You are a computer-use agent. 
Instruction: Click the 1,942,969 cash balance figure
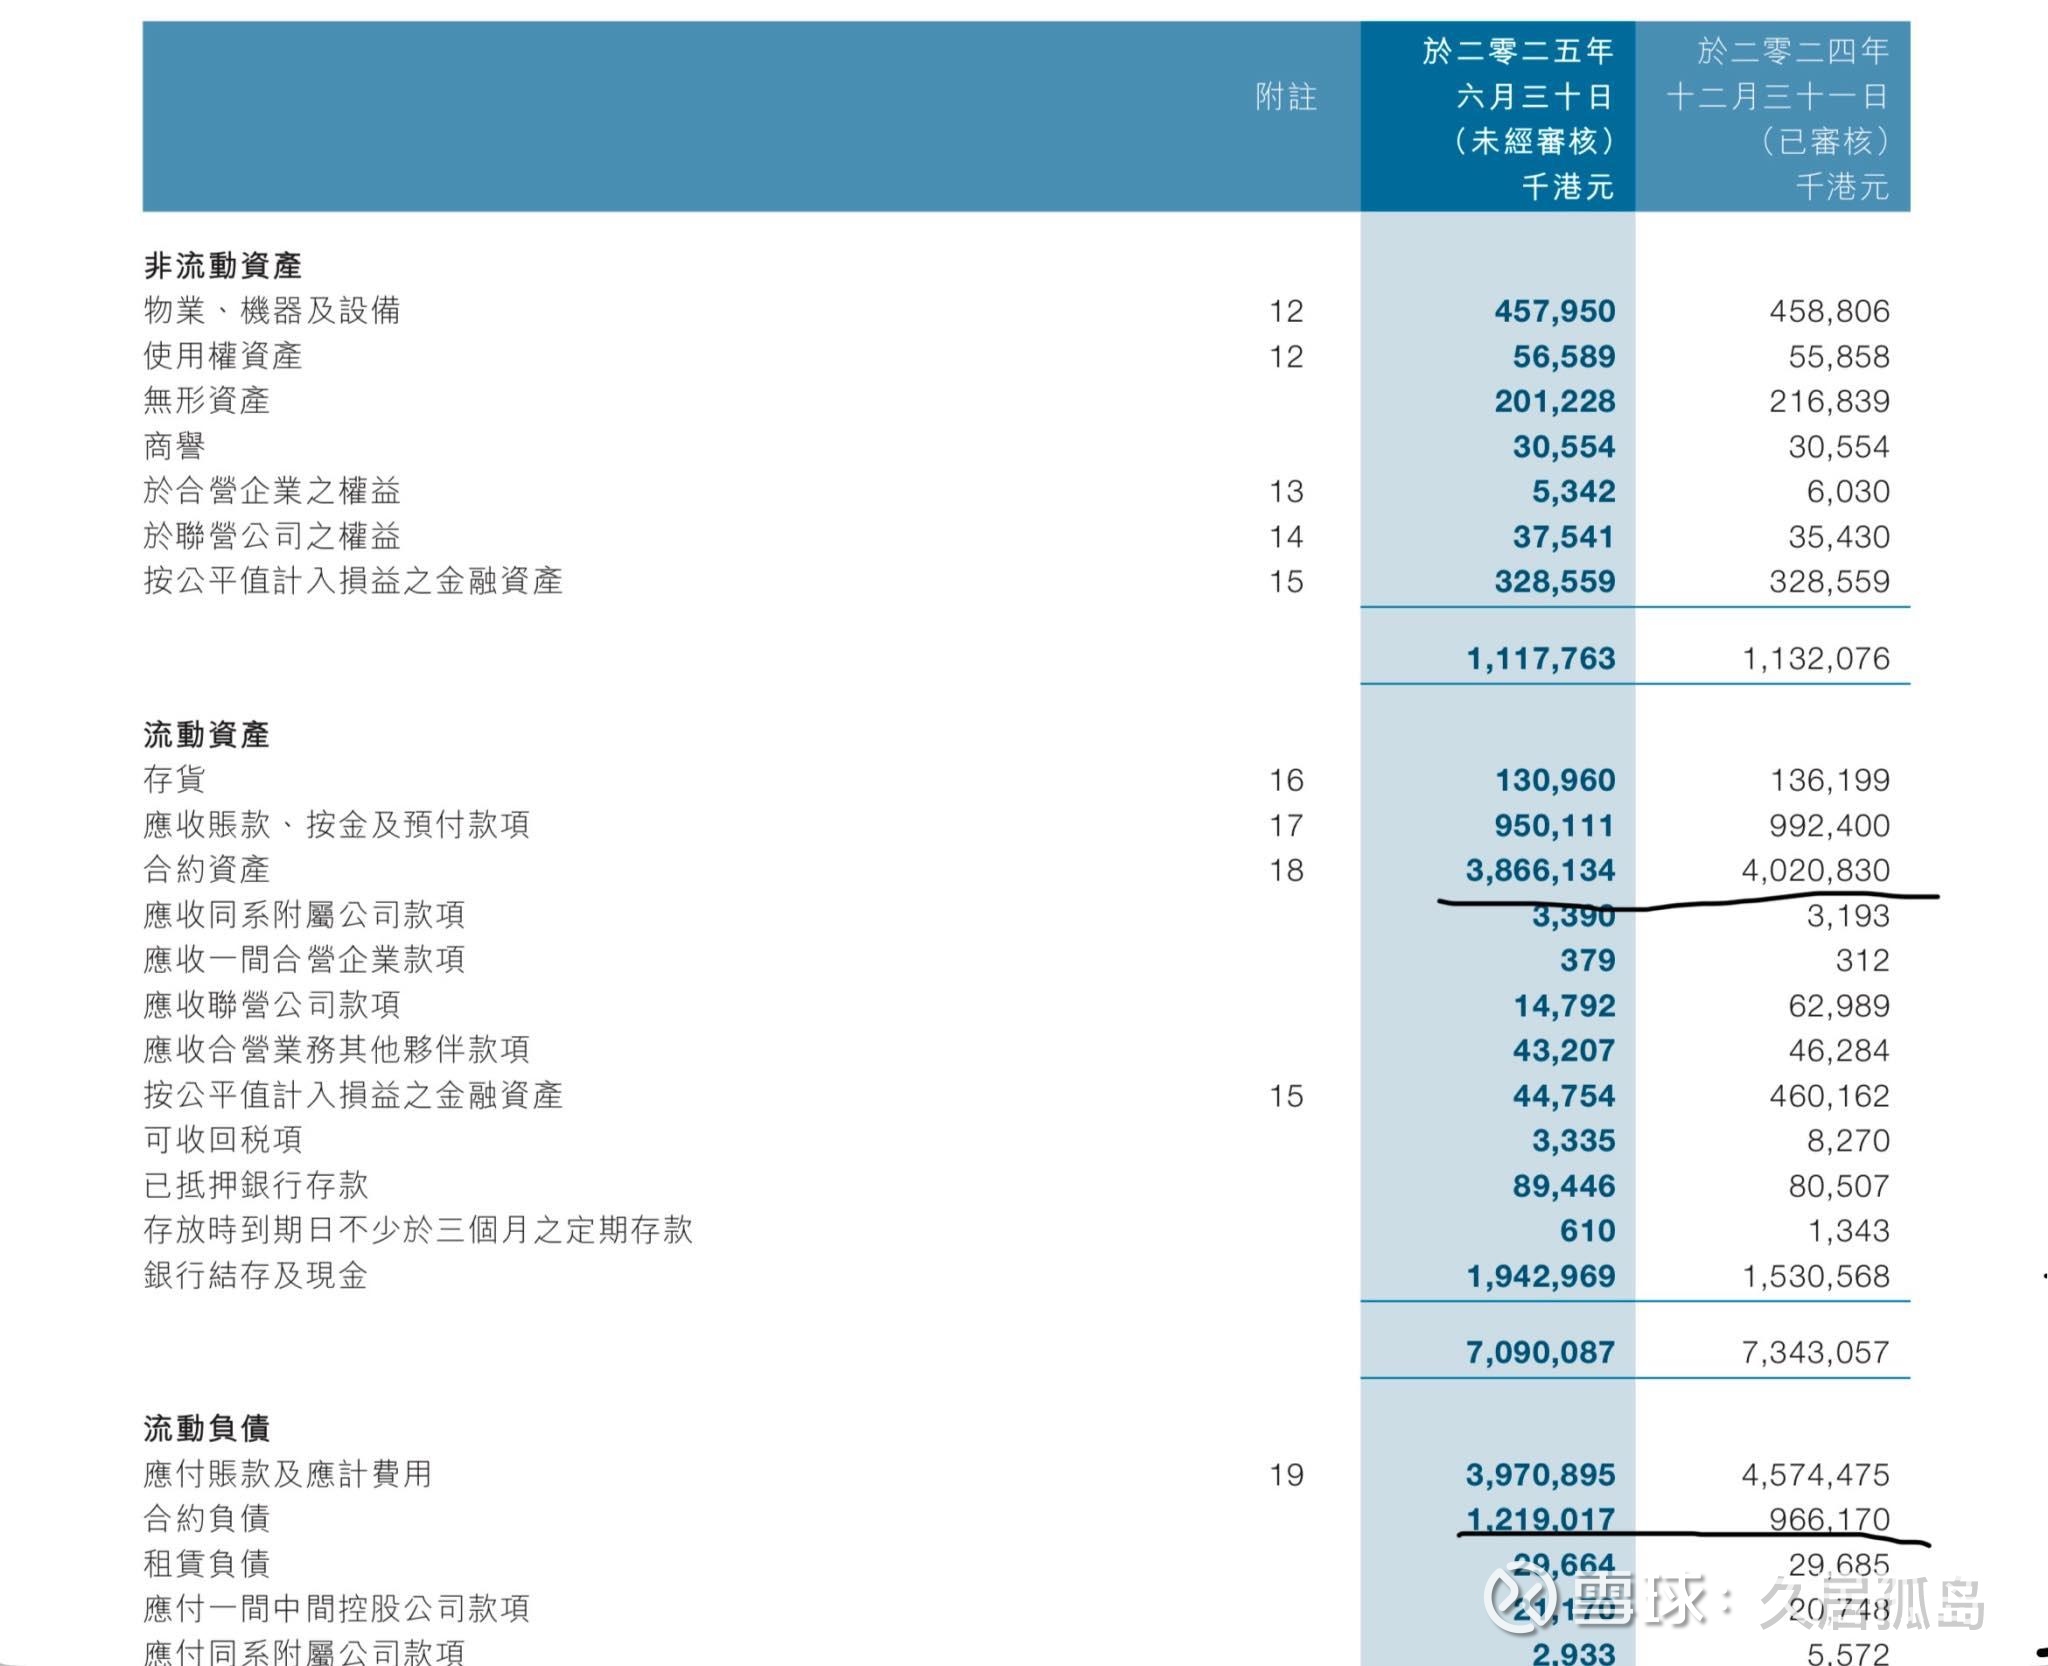pos(1540,1276)
